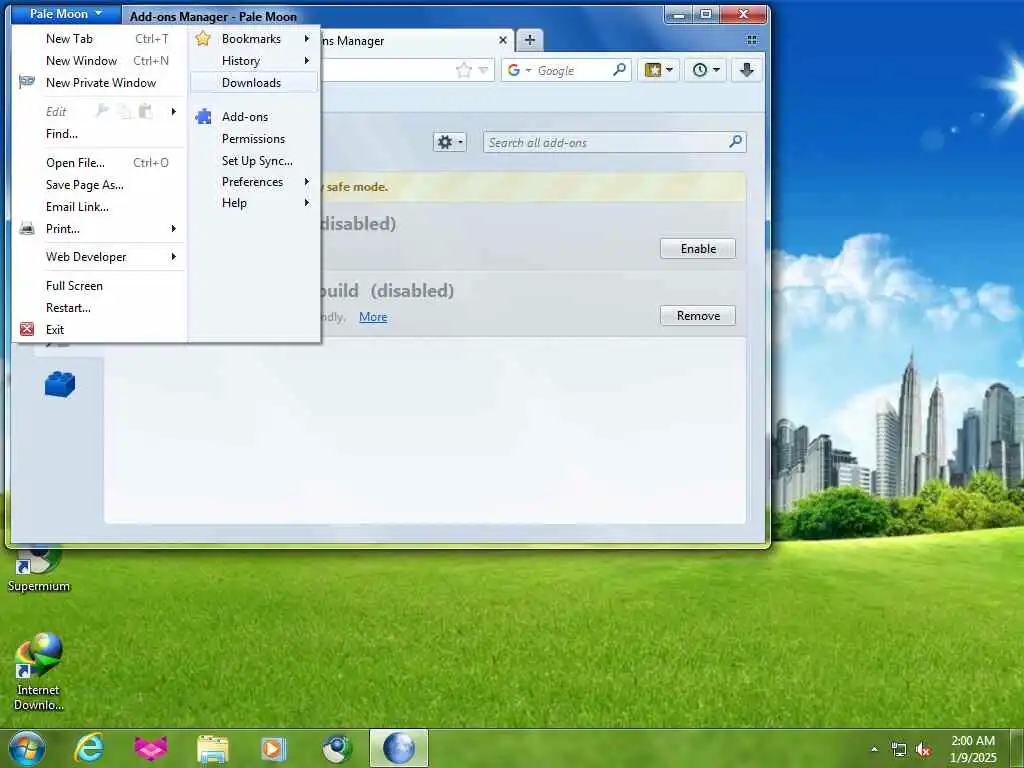Open a new tab with plus button
Screen dimensions: 1024x768
pos(530,40)
